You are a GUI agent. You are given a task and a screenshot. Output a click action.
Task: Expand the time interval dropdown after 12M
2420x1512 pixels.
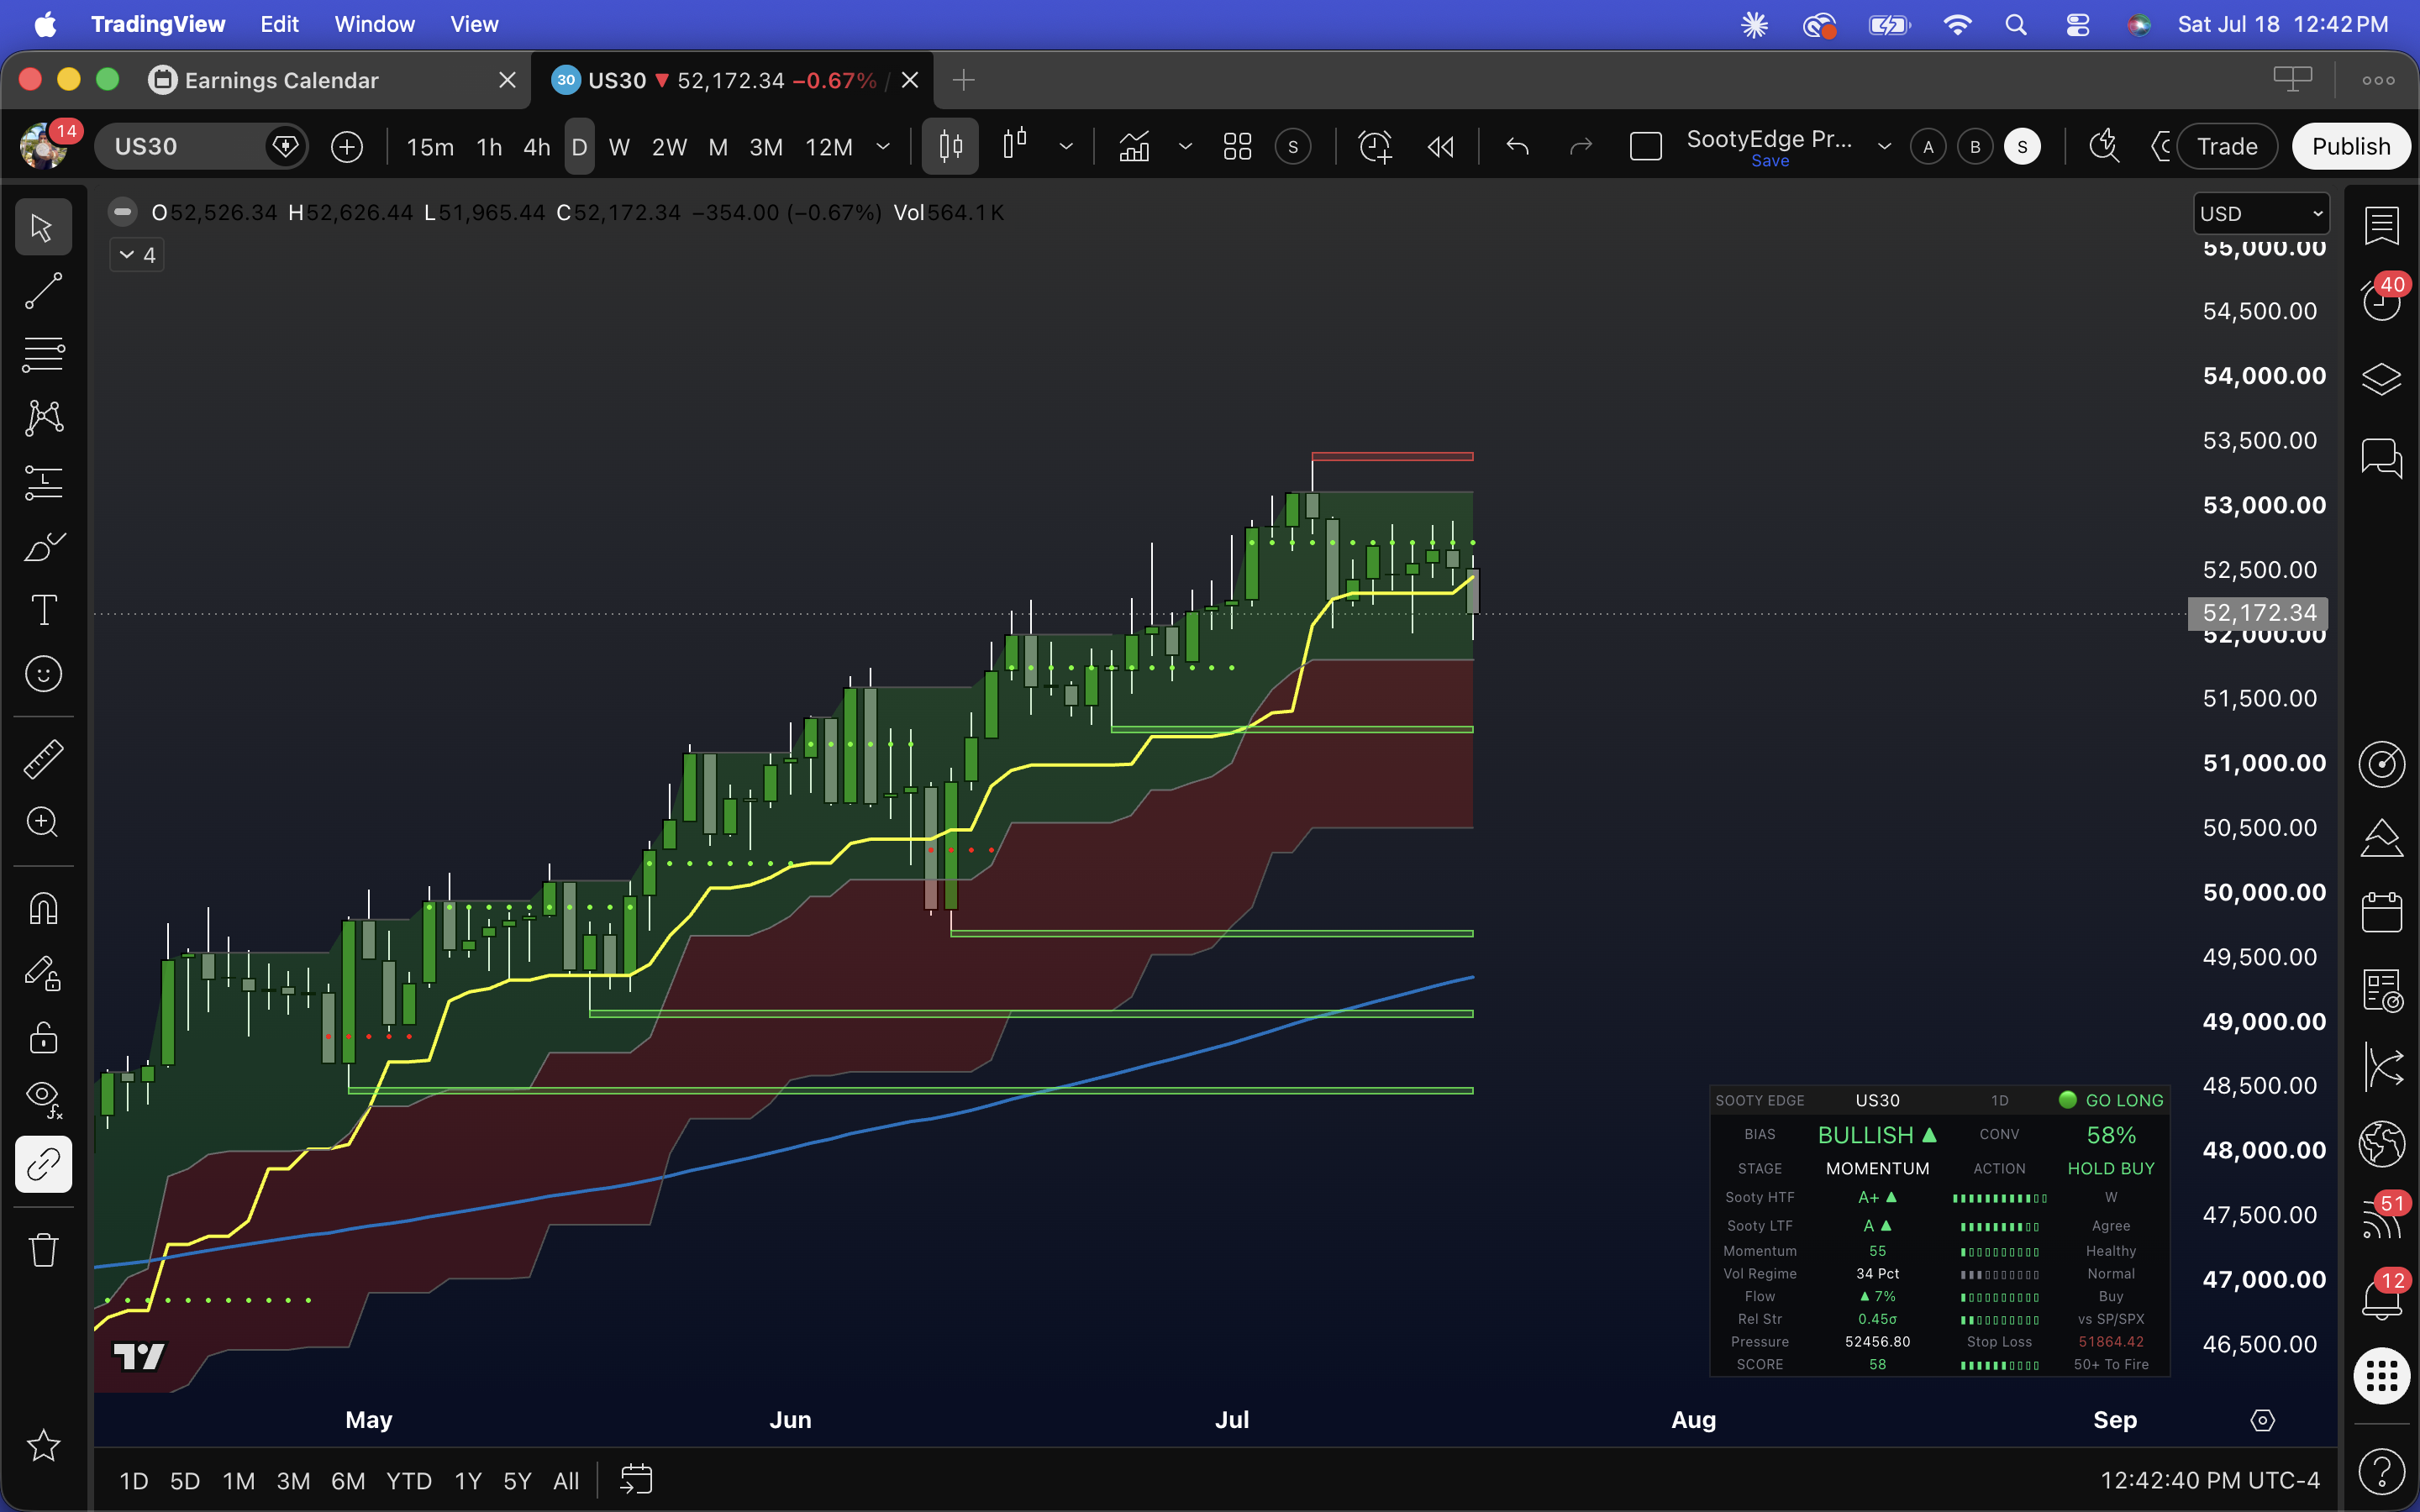tap(883, 147)
